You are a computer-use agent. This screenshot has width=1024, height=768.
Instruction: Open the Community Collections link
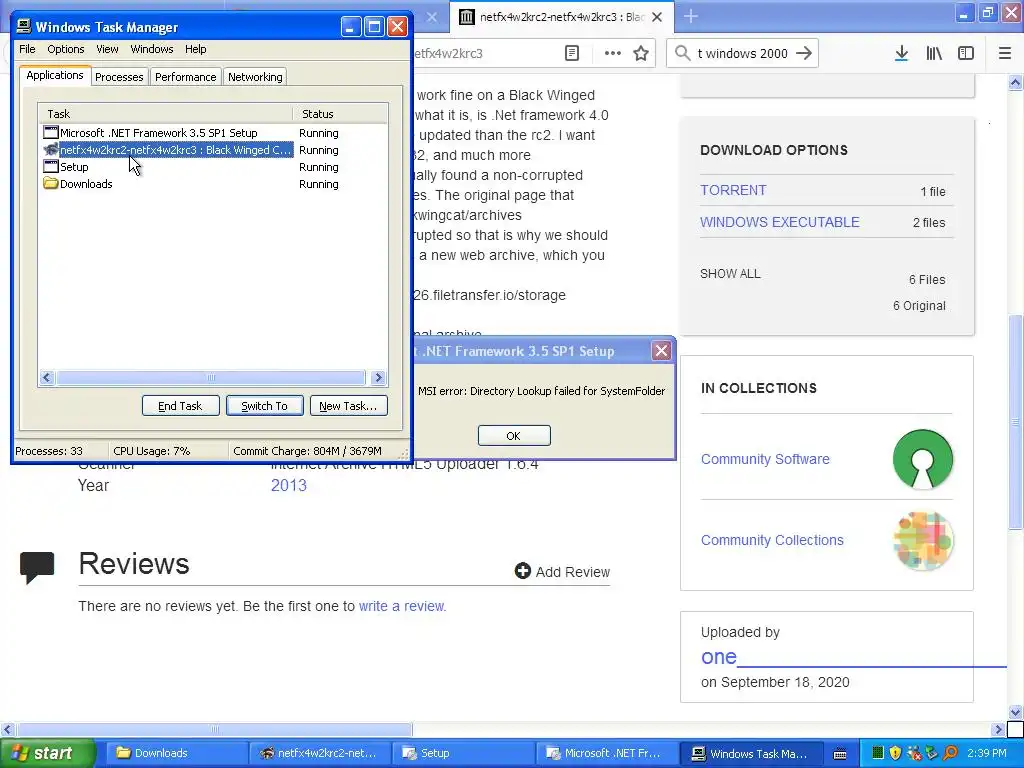[x=772, y=540]
